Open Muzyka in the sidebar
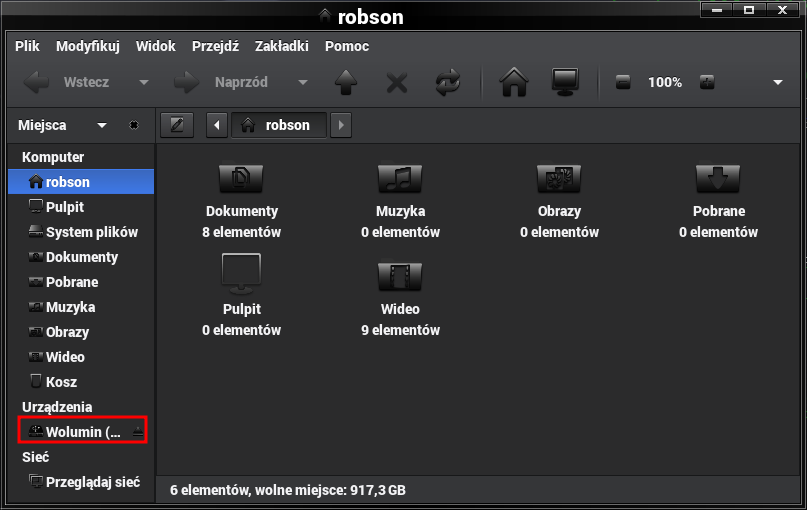The width and height of the screenshot is (807, 510). tap(81, 307)
